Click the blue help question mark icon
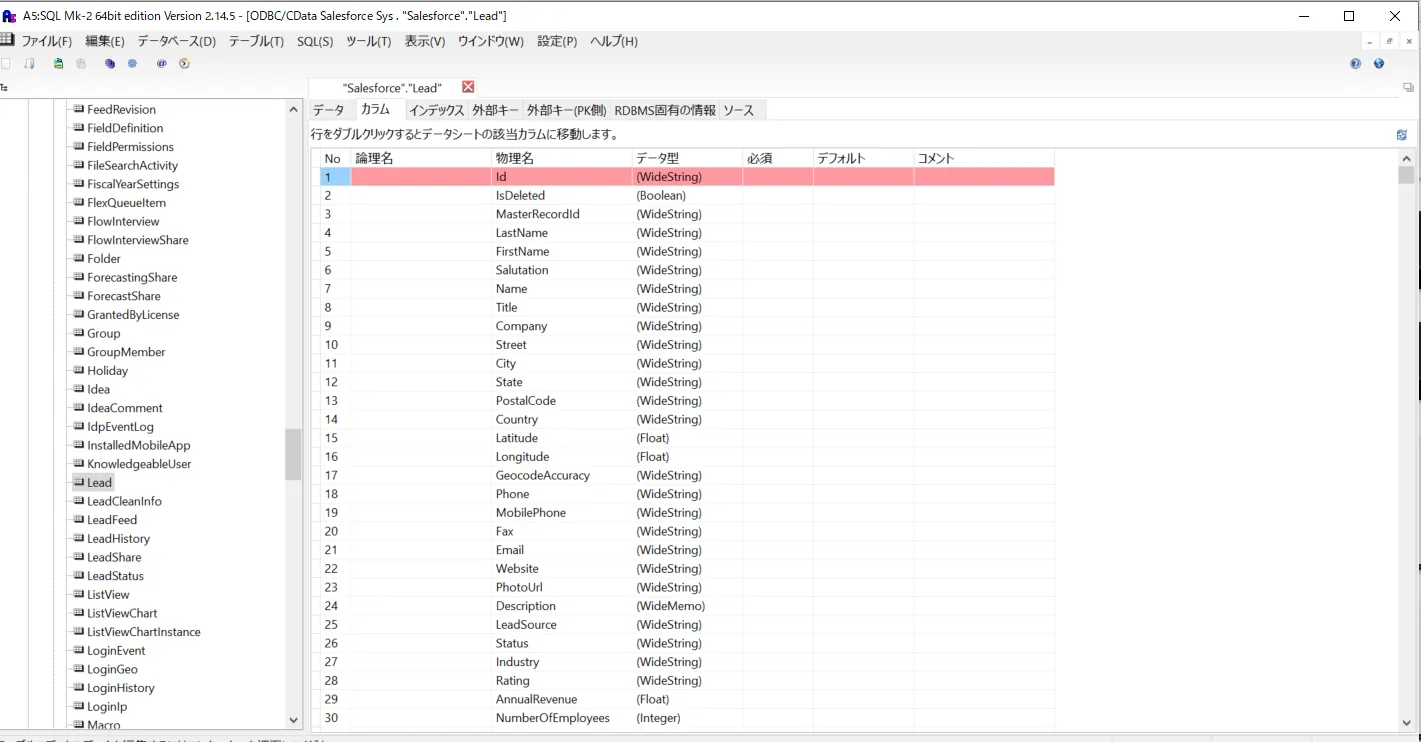This screenshot has height=742, width=1421. pos(1356,63)
